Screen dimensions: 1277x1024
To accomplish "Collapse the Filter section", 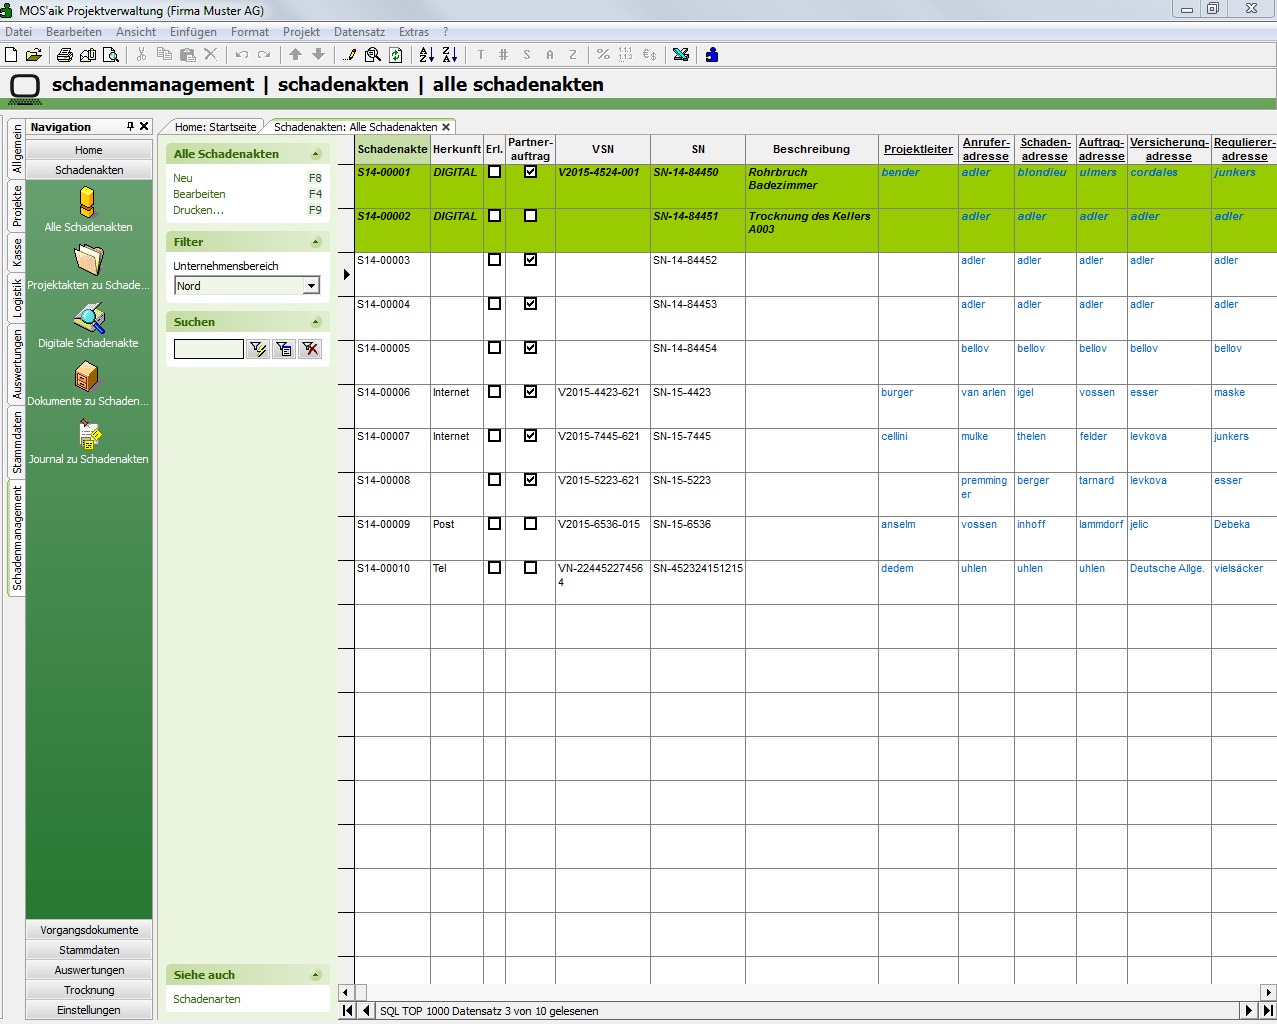I will (x=316, y=242).
